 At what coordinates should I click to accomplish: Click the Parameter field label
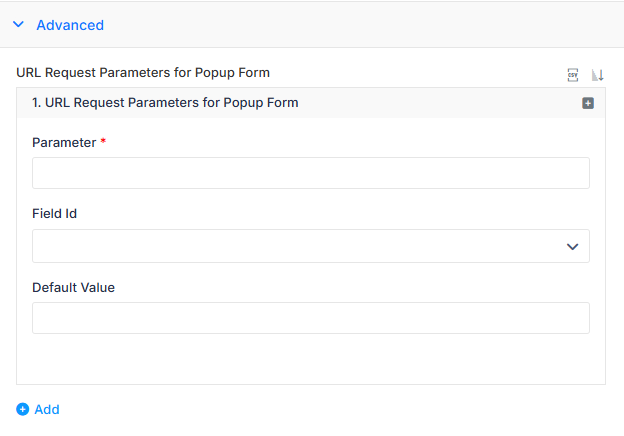(x=64, y=142)
